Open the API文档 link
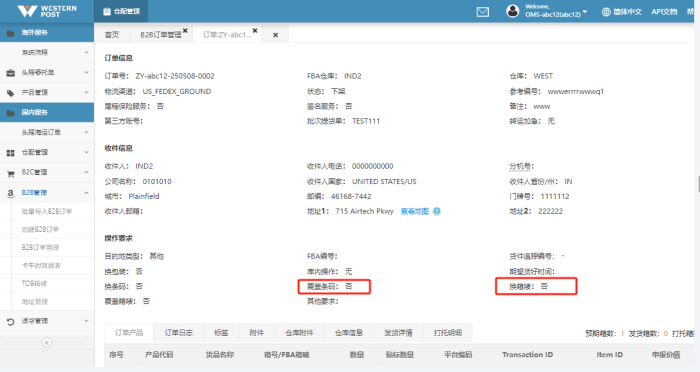 pyautogui.click(x=664, y=12)
